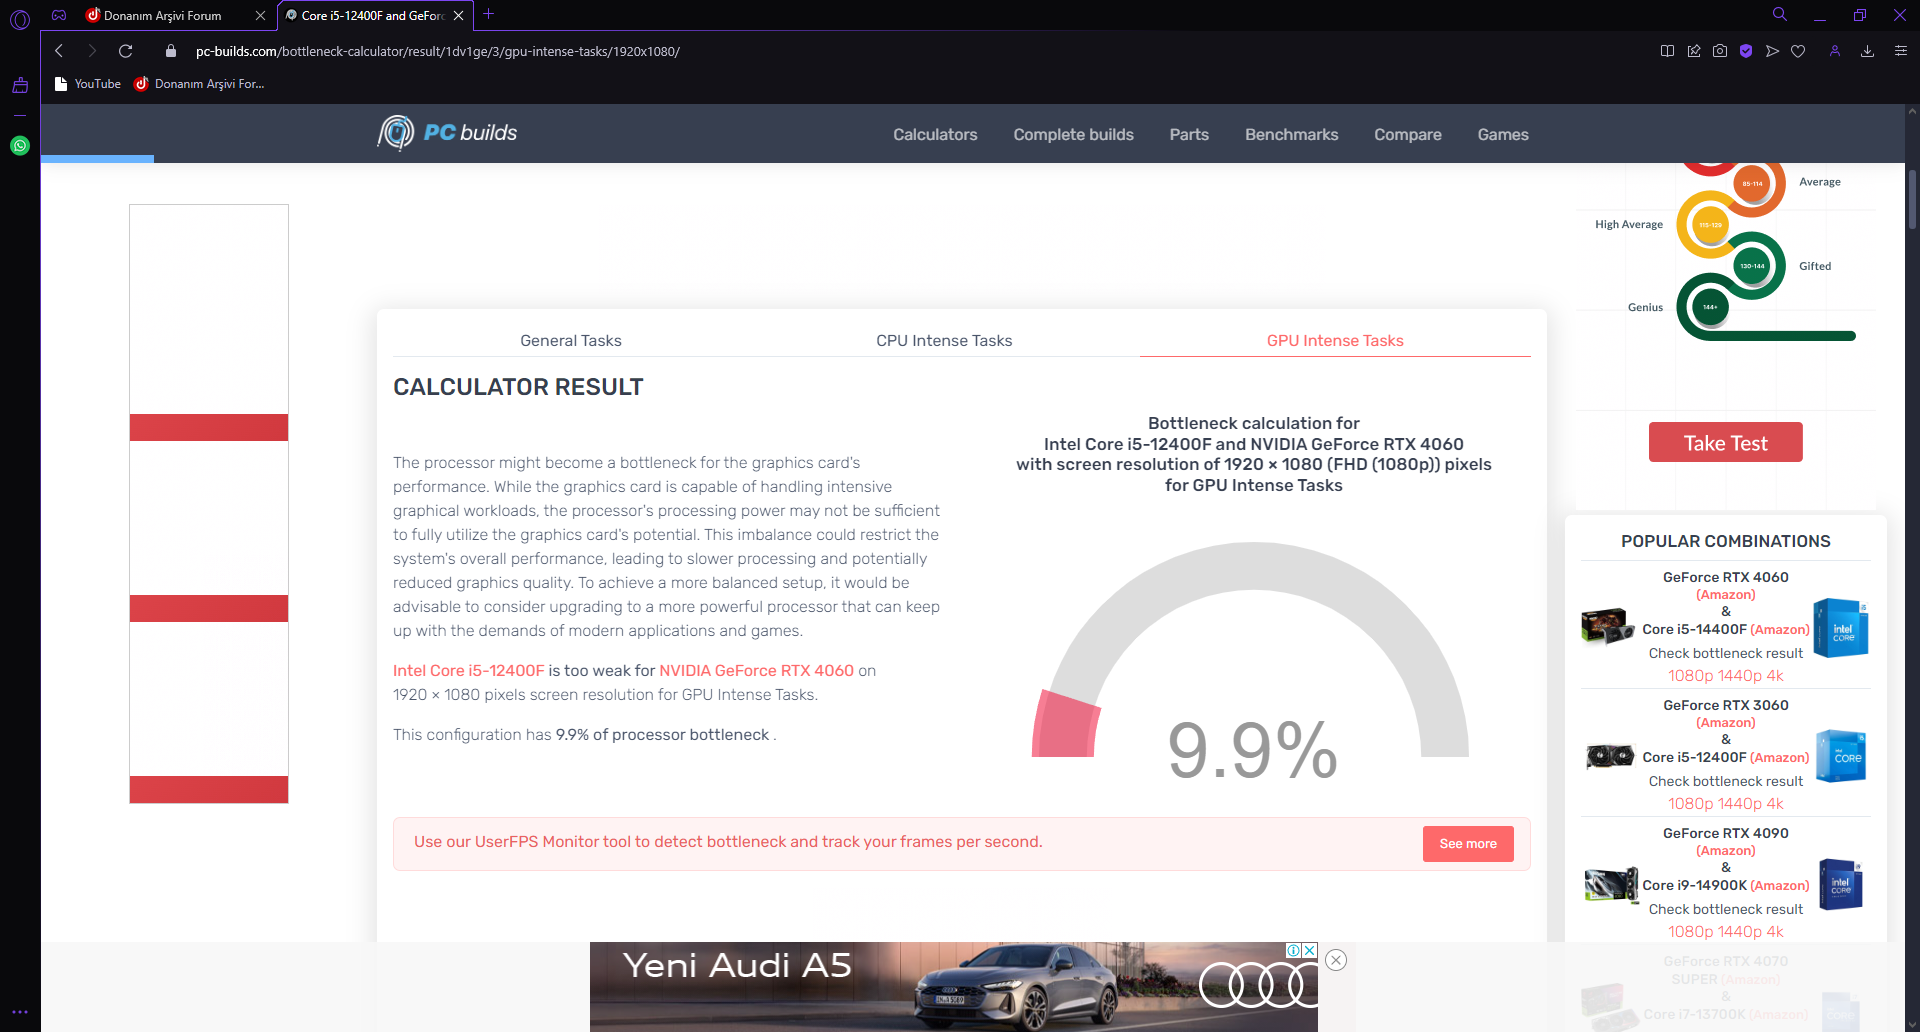This screenshot has width=1920, height=1032.
Task: Click the open-book icon in address bar
Action: point(1667,51)
